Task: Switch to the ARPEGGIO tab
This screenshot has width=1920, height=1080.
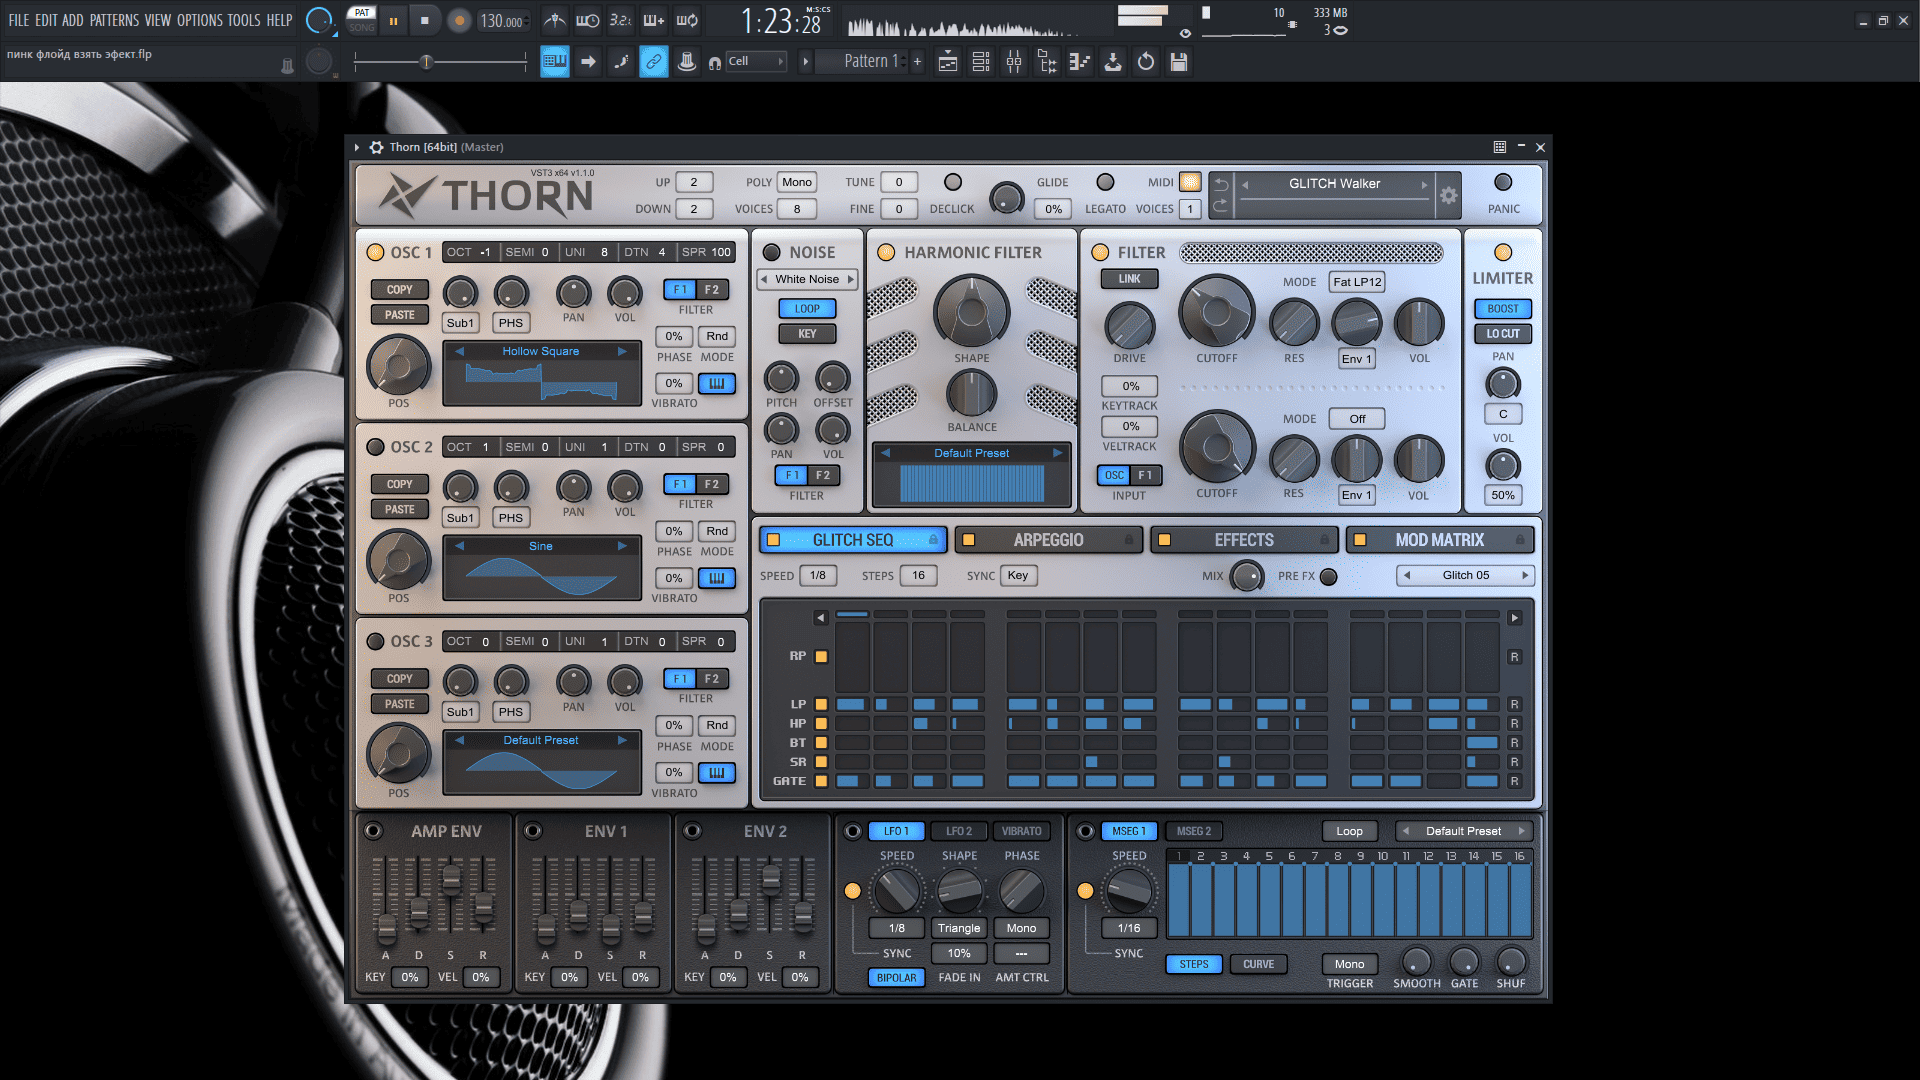Action: (x=1048, y=540)
